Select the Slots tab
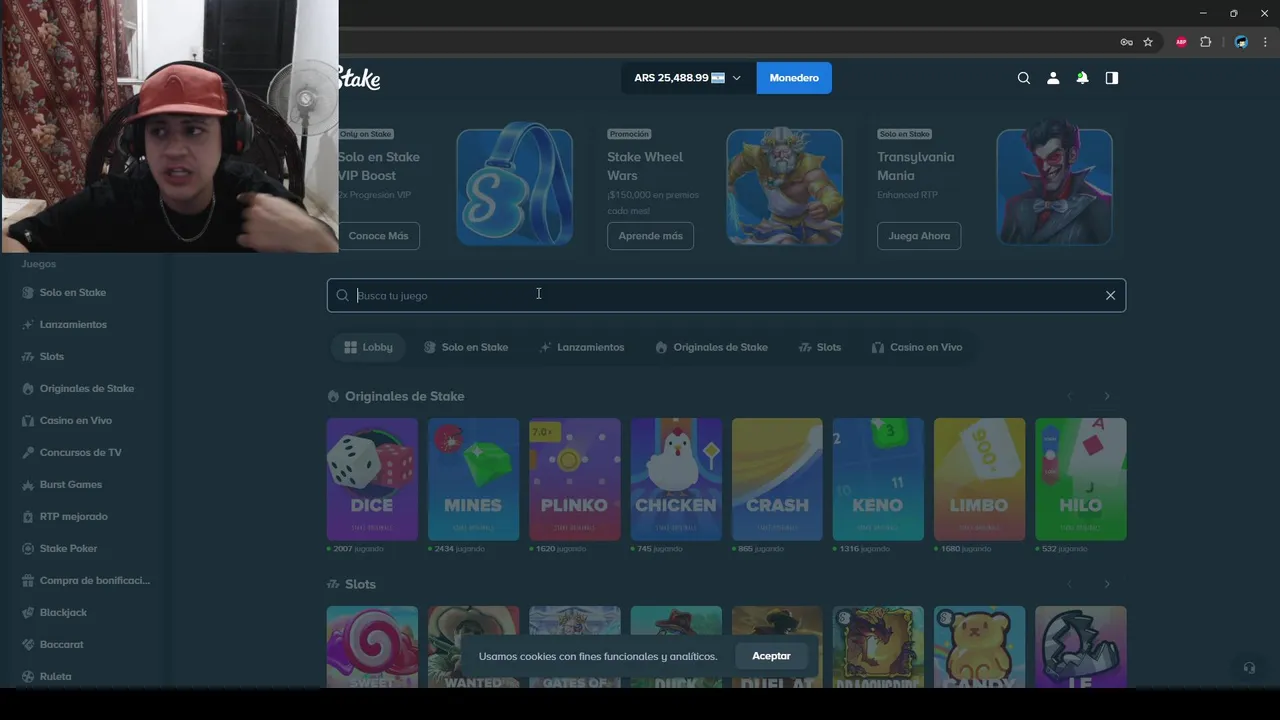The image size is (1280, 720). [820, 347]
